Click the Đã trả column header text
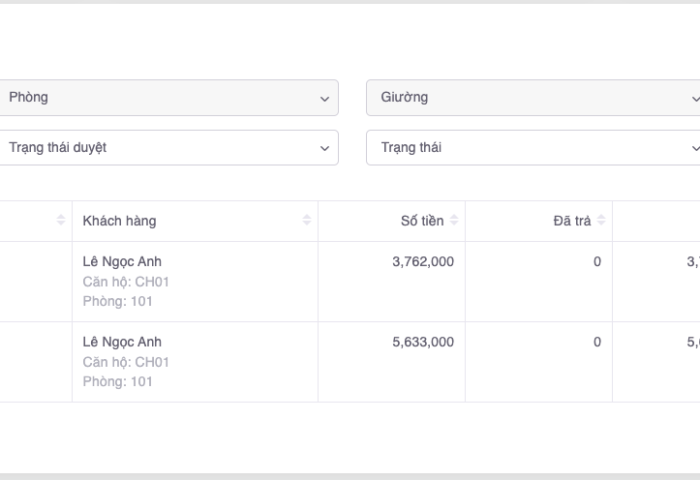 pos(571,221)
